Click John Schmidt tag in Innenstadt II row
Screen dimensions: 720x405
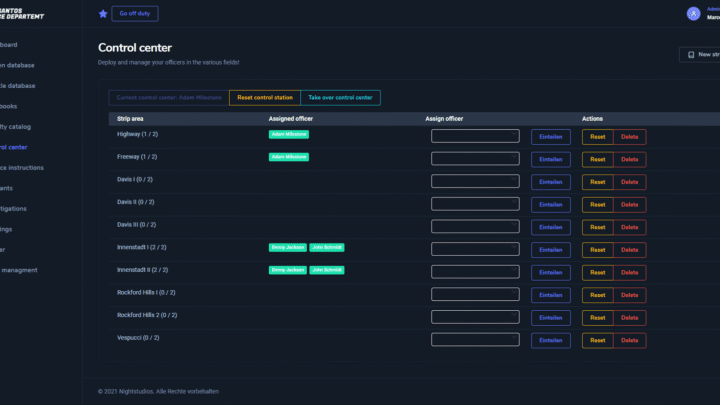[x=326, y=270]
